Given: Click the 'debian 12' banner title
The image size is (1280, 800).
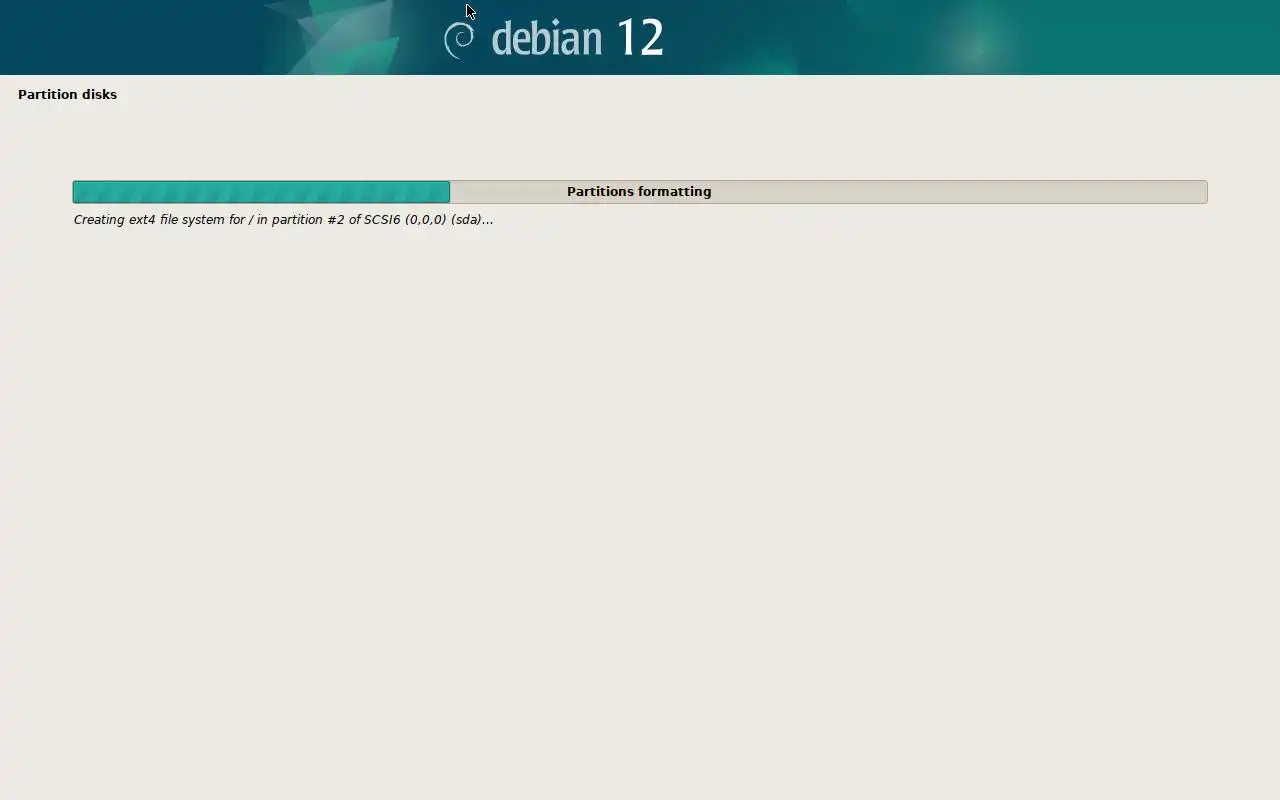Looking at the screenshot, I should 577,38.
